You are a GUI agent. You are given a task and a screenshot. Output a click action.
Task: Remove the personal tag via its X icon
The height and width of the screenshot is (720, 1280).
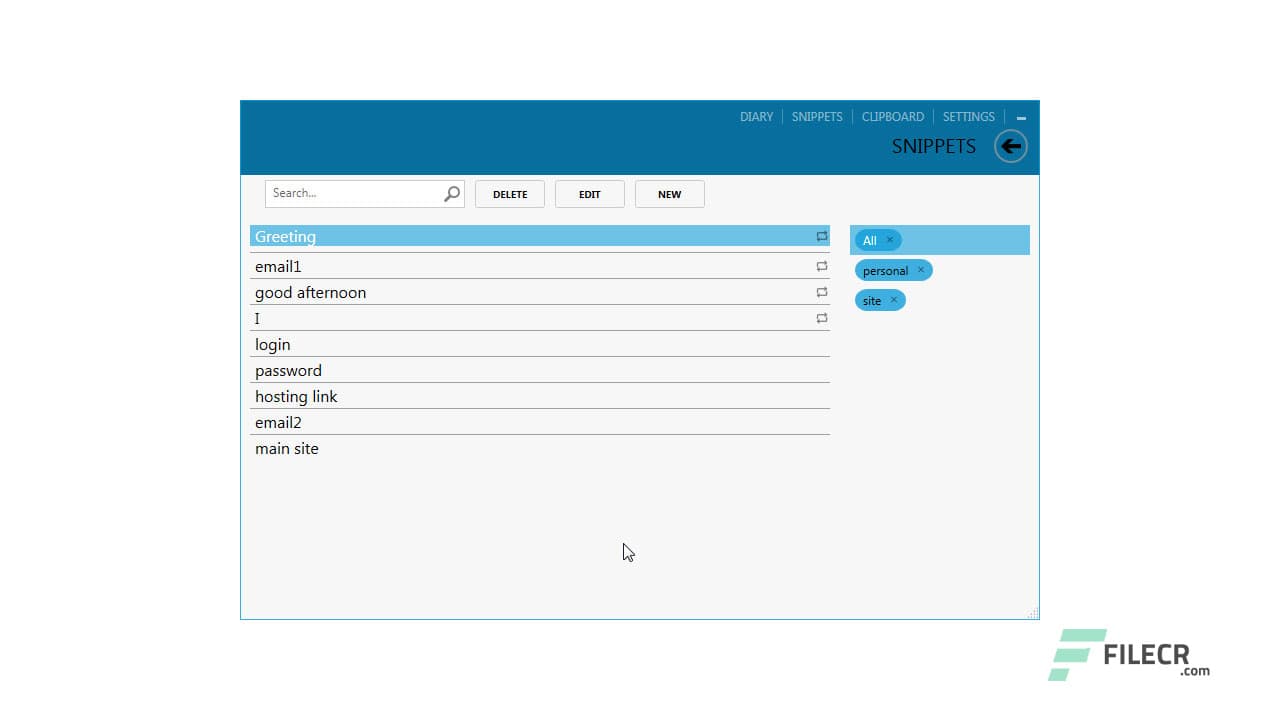921,270
